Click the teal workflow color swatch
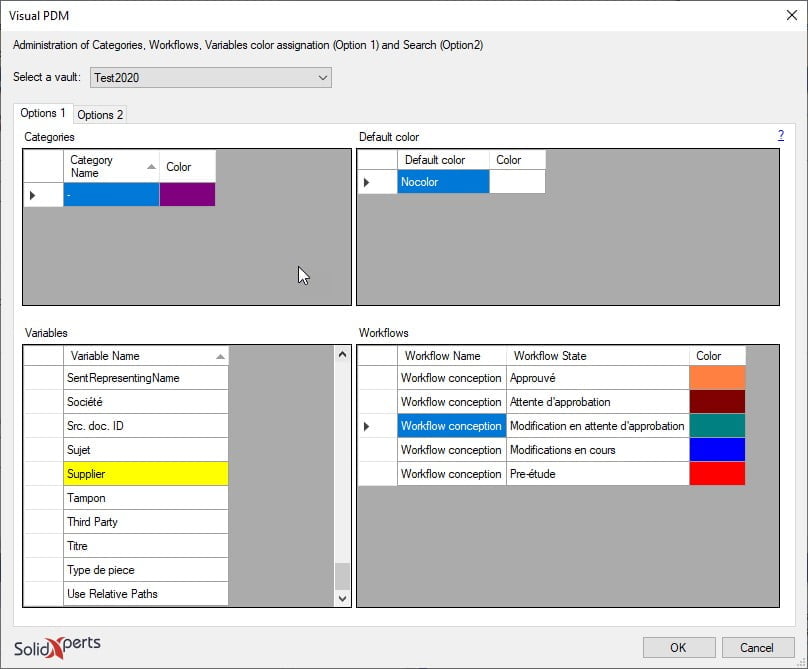 (x=717, y=426)
